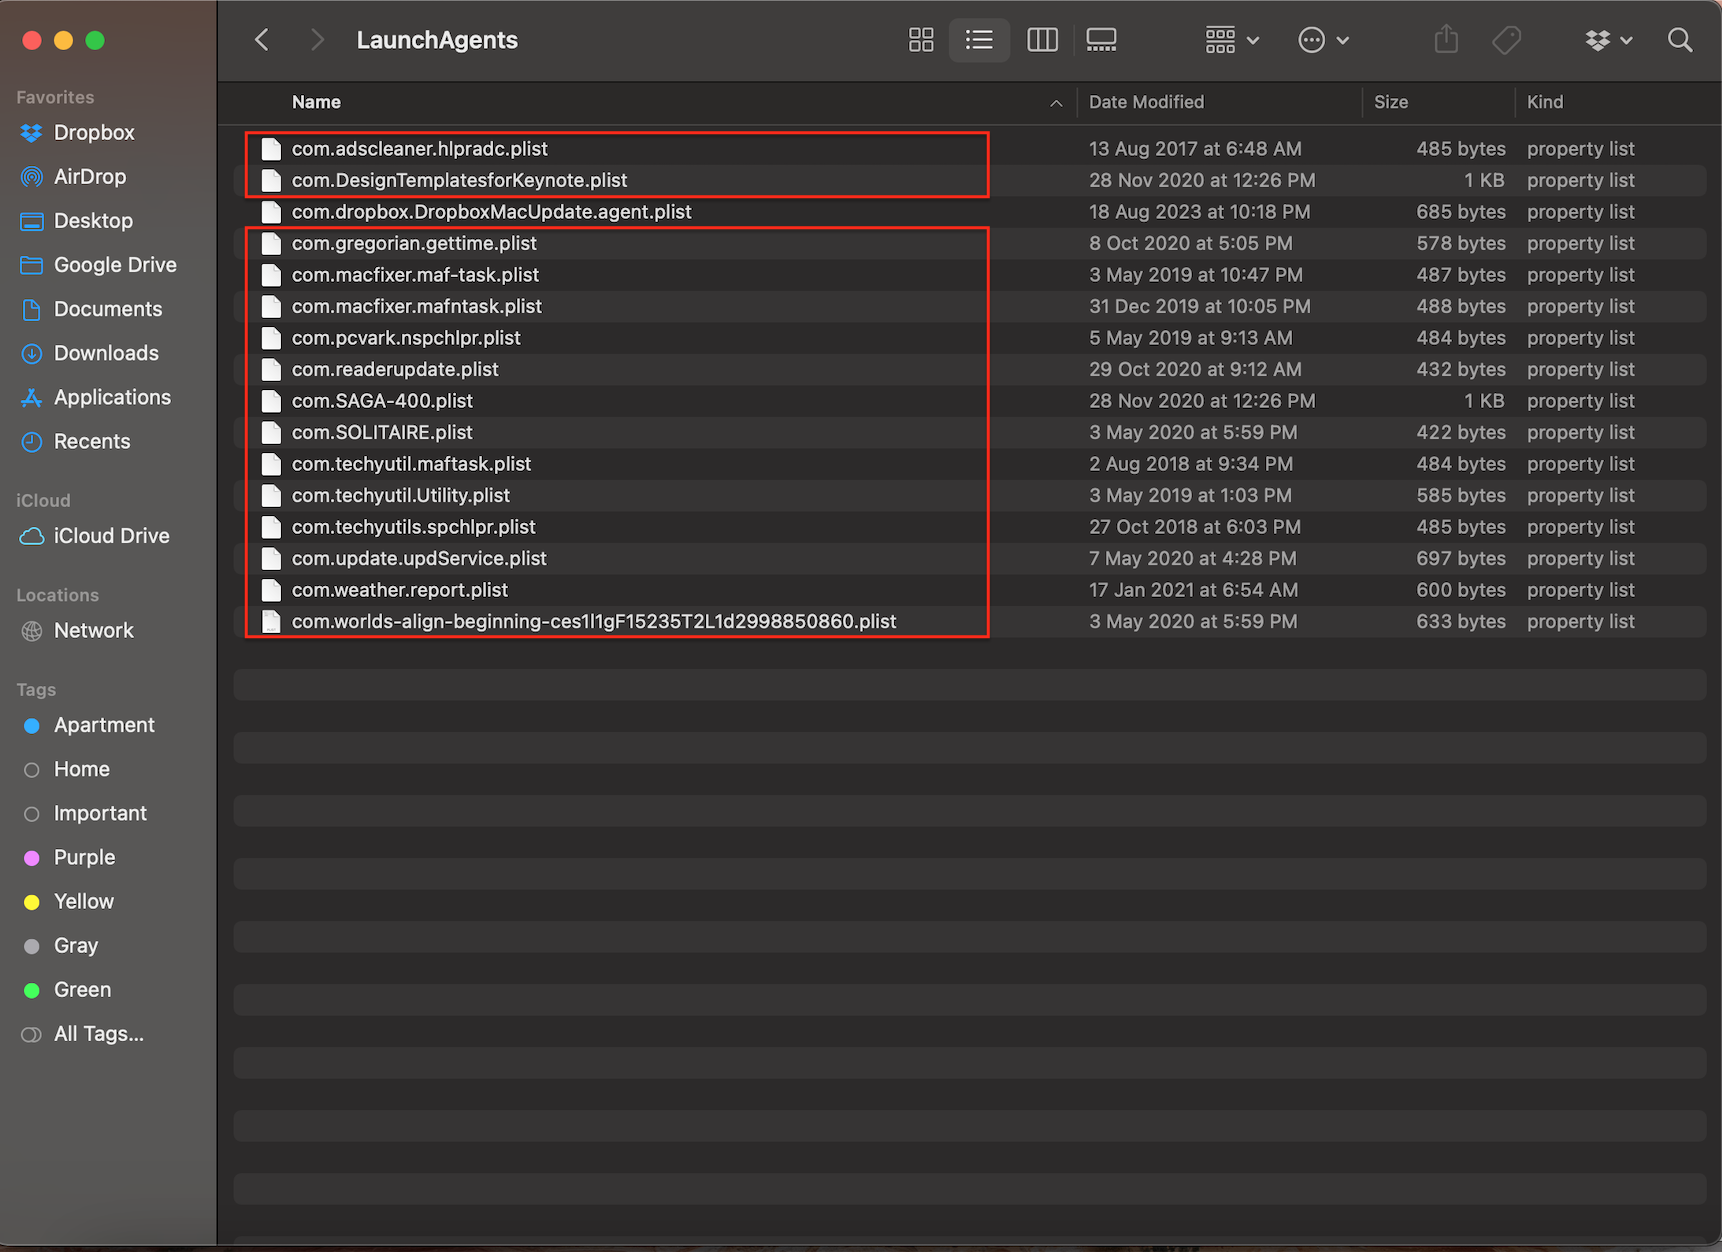
Task: Open iCloud Drive in the sidebar
Action: [111, 535]
